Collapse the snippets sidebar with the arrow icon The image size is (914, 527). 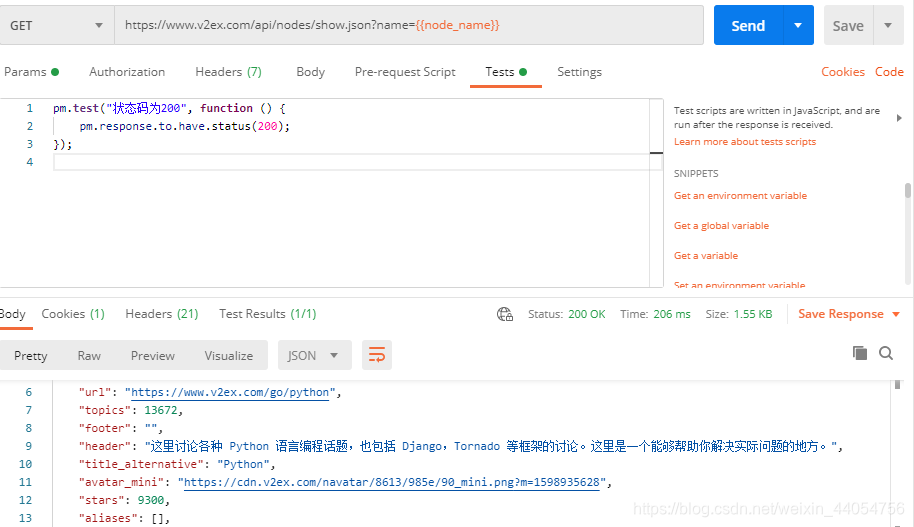tap(899, 118)
